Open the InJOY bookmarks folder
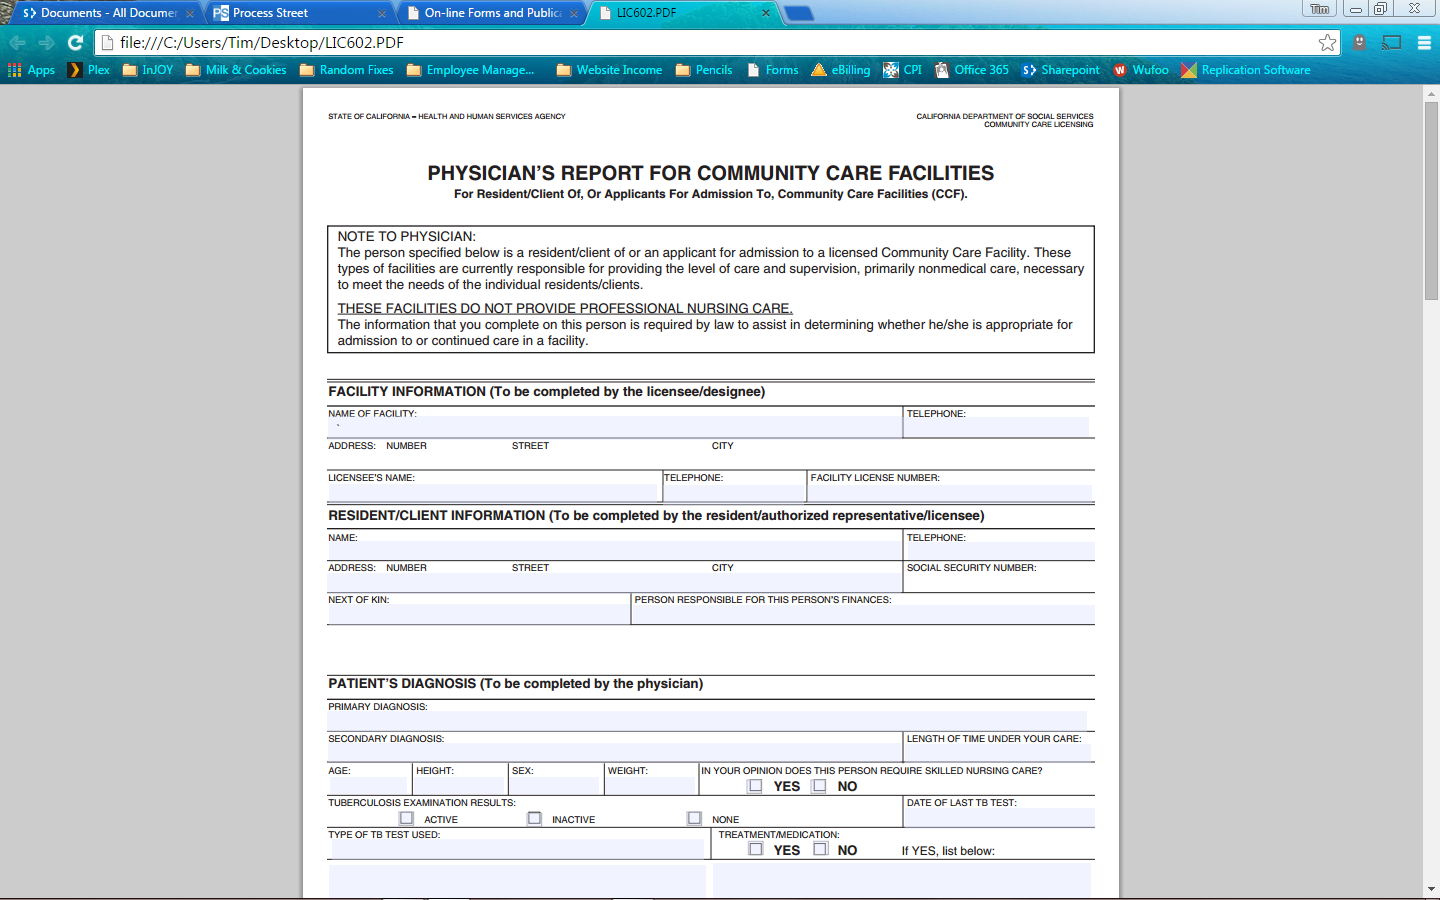This screenshot has height=900, width=1440. tap(148, 70)
